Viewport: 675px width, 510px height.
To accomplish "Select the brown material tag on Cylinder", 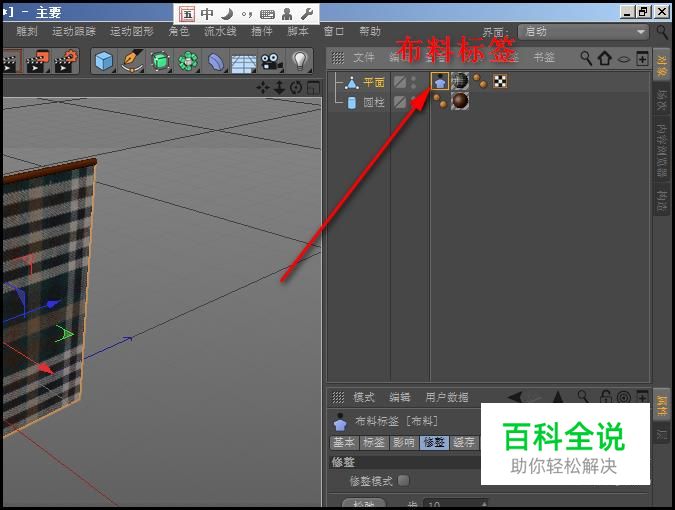I will pyautogui.click(x=460, y=101).
